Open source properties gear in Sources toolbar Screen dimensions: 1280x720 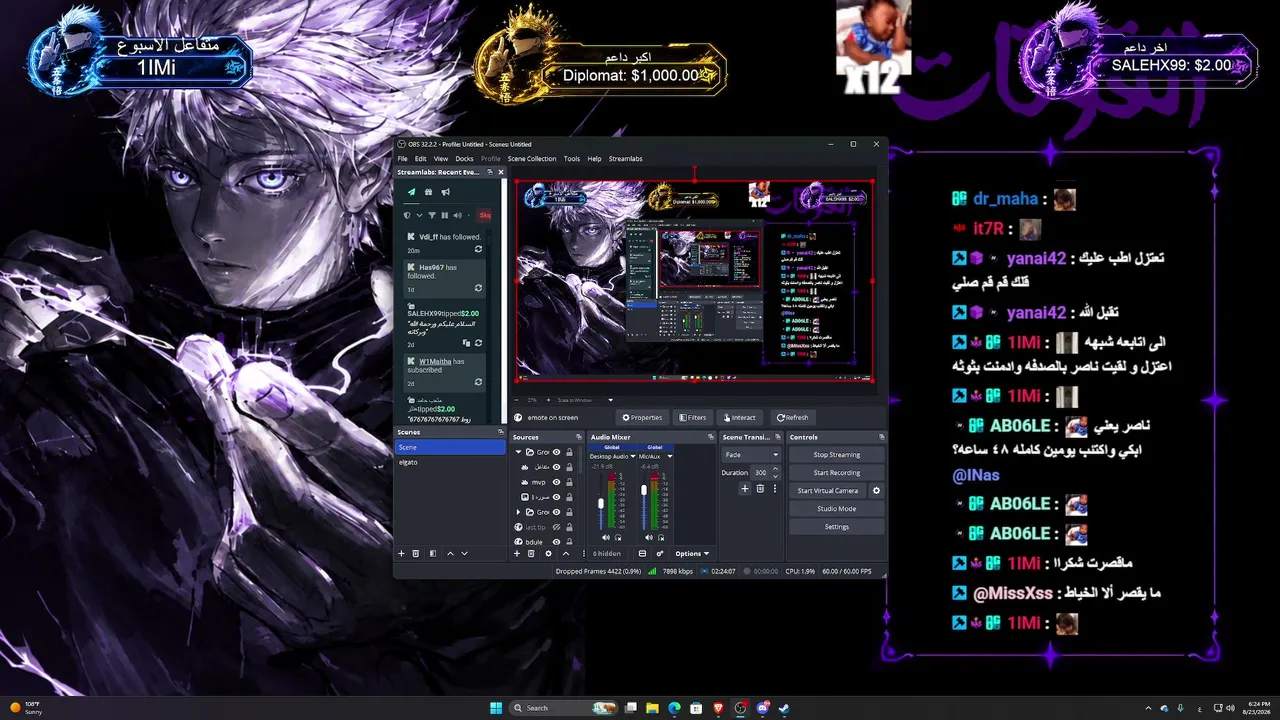[548, 553]
